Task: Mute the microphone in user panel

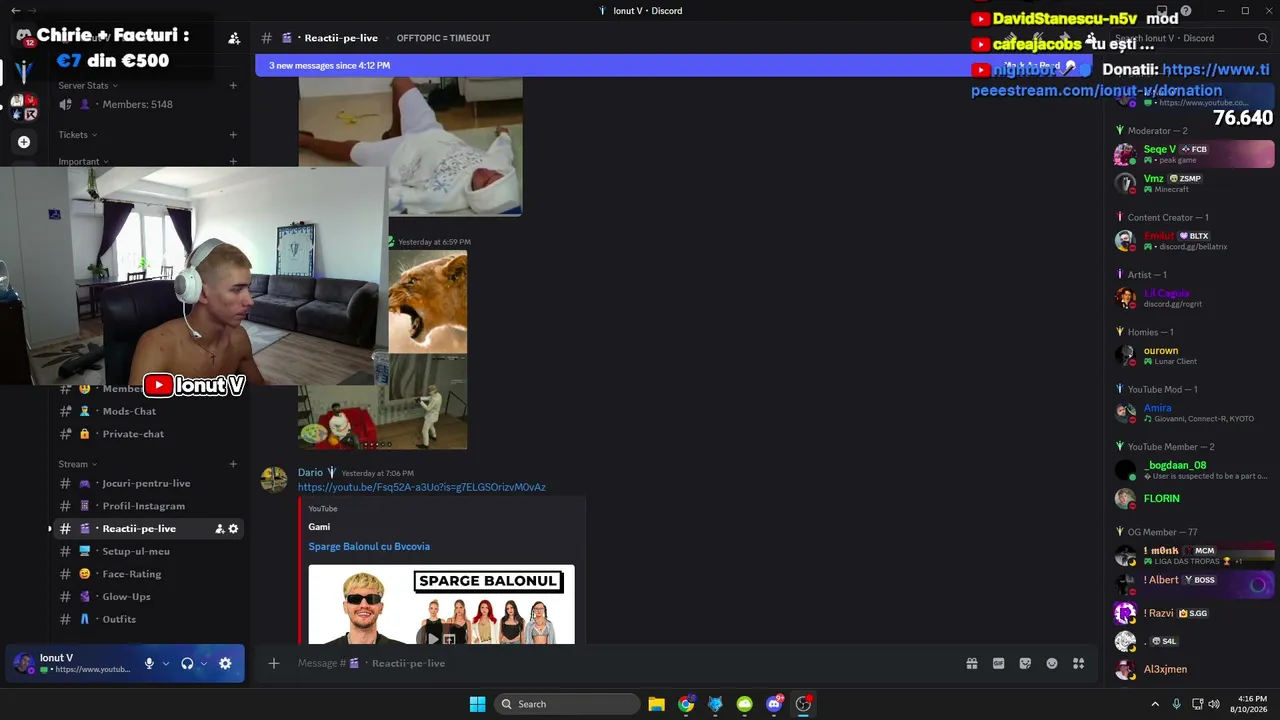Action: pyautogui.click(x=149, y=663)
